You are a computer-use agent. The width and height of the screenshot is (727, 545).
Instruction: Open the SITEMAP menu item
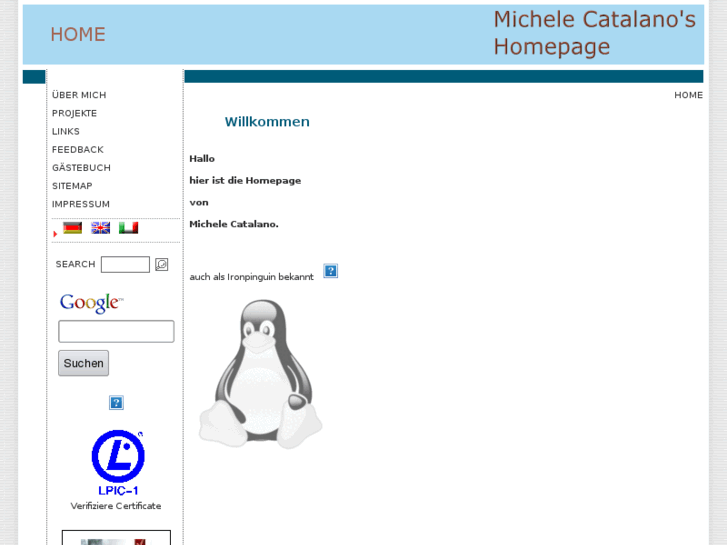point(72,186)
